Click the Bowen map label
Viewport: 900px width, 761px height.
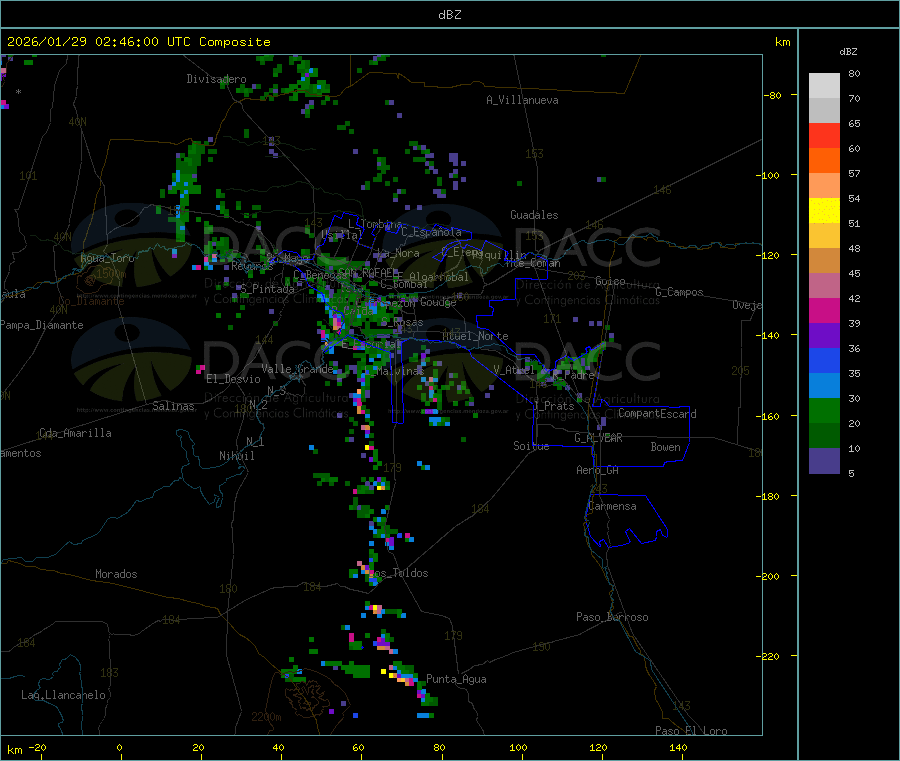click(666, 447)
